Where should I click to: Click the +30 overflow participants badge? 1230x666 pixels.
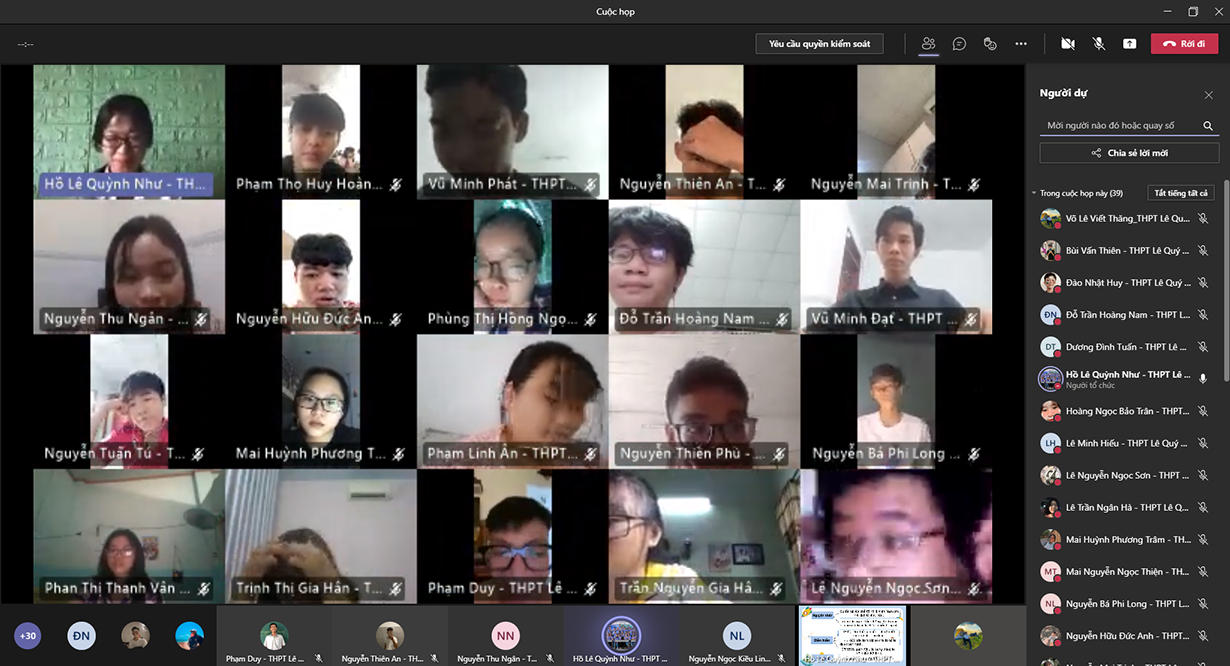click(28, 636)
